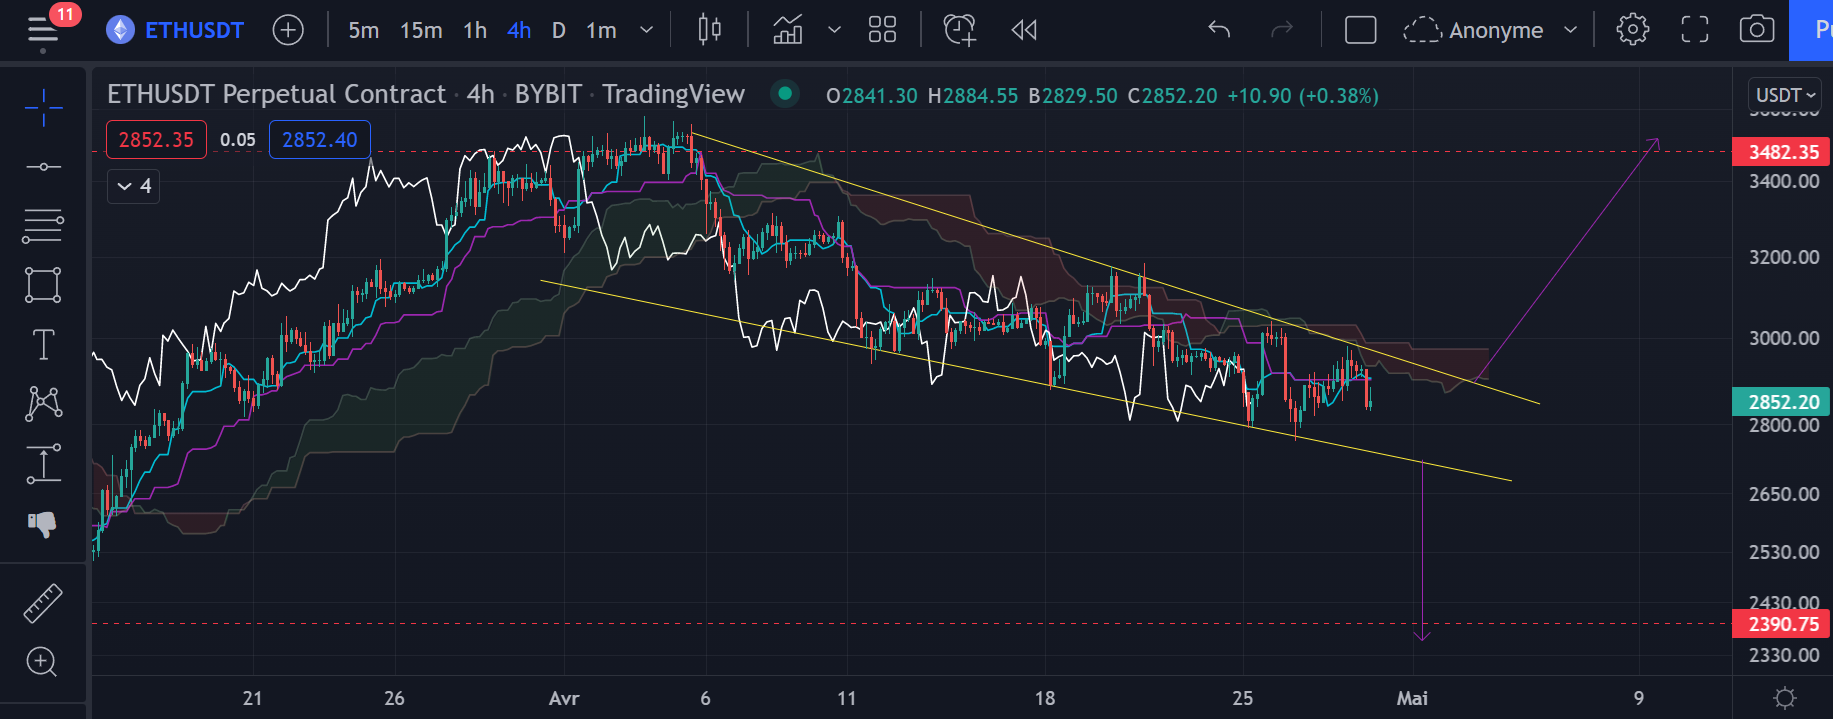
Task: Select the text annotation tool
Action: pos(43,345)
